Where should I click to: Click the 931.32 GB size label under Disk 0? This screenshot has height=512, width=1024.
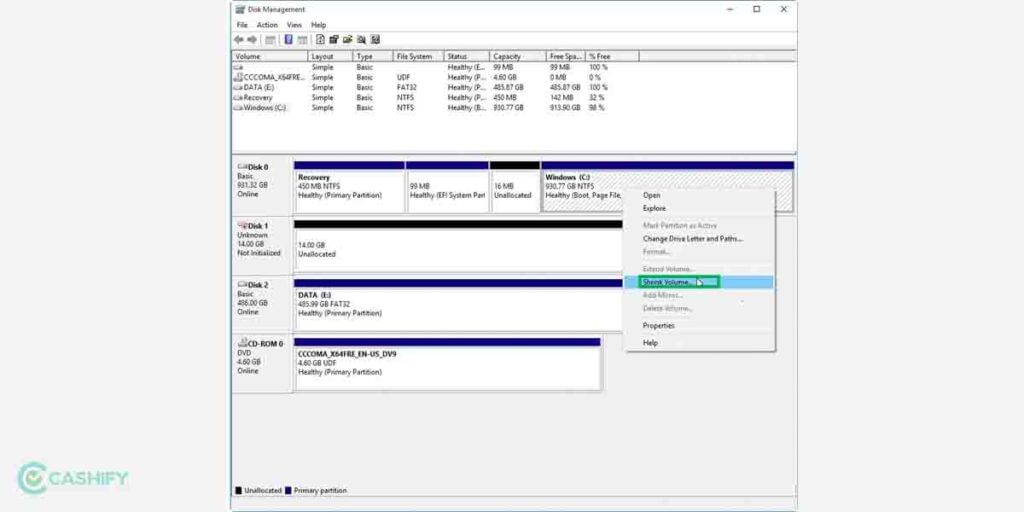click(x=252, y=185)
